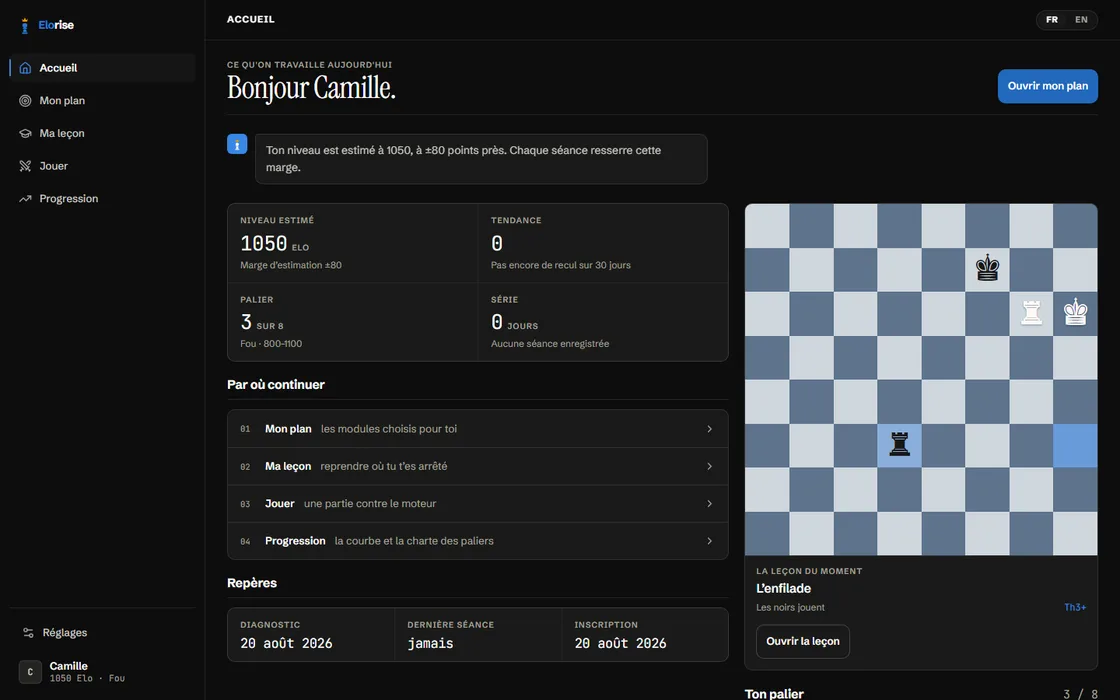Switch language to EN
This screenshot has height=700, width=1120.
1081,20
